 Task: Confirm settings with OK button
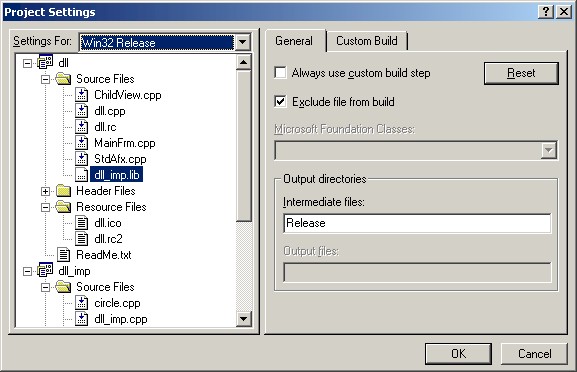[x=458, y=354]
